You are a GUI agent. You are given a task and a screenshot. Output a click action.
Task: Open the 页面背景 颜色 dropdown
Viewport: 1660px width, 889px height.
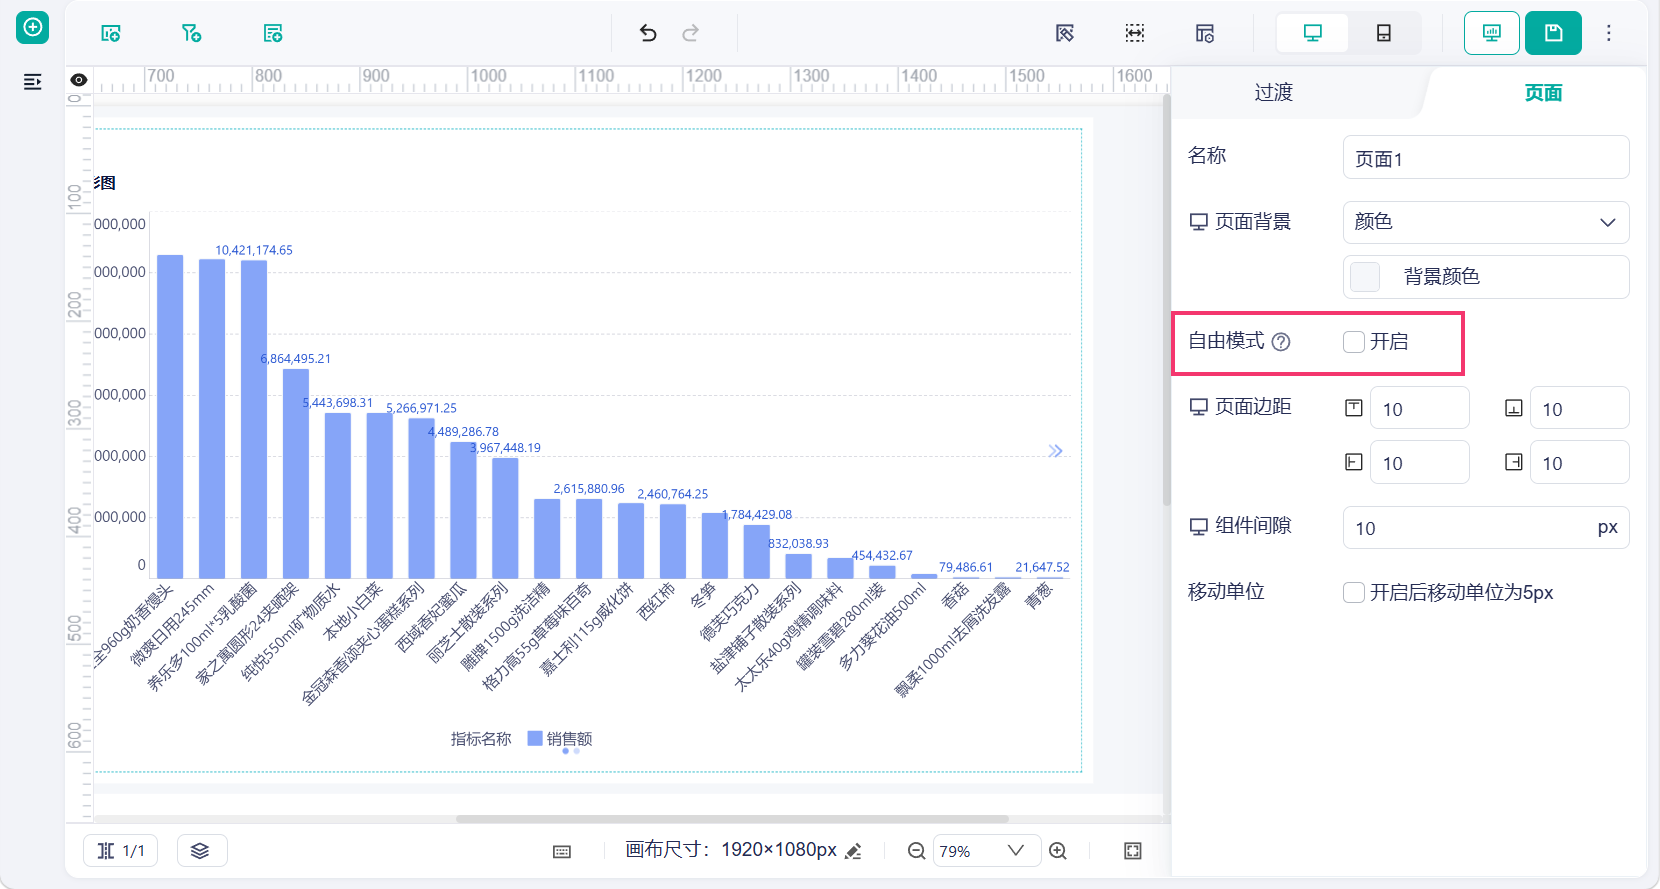(1486, 222)
